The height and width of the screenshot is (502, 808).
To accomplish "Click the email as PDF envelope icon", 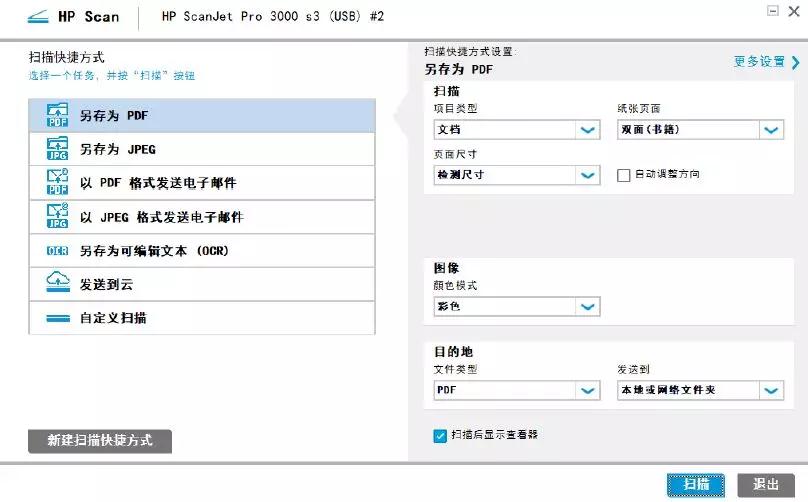I will pos(57,181).
